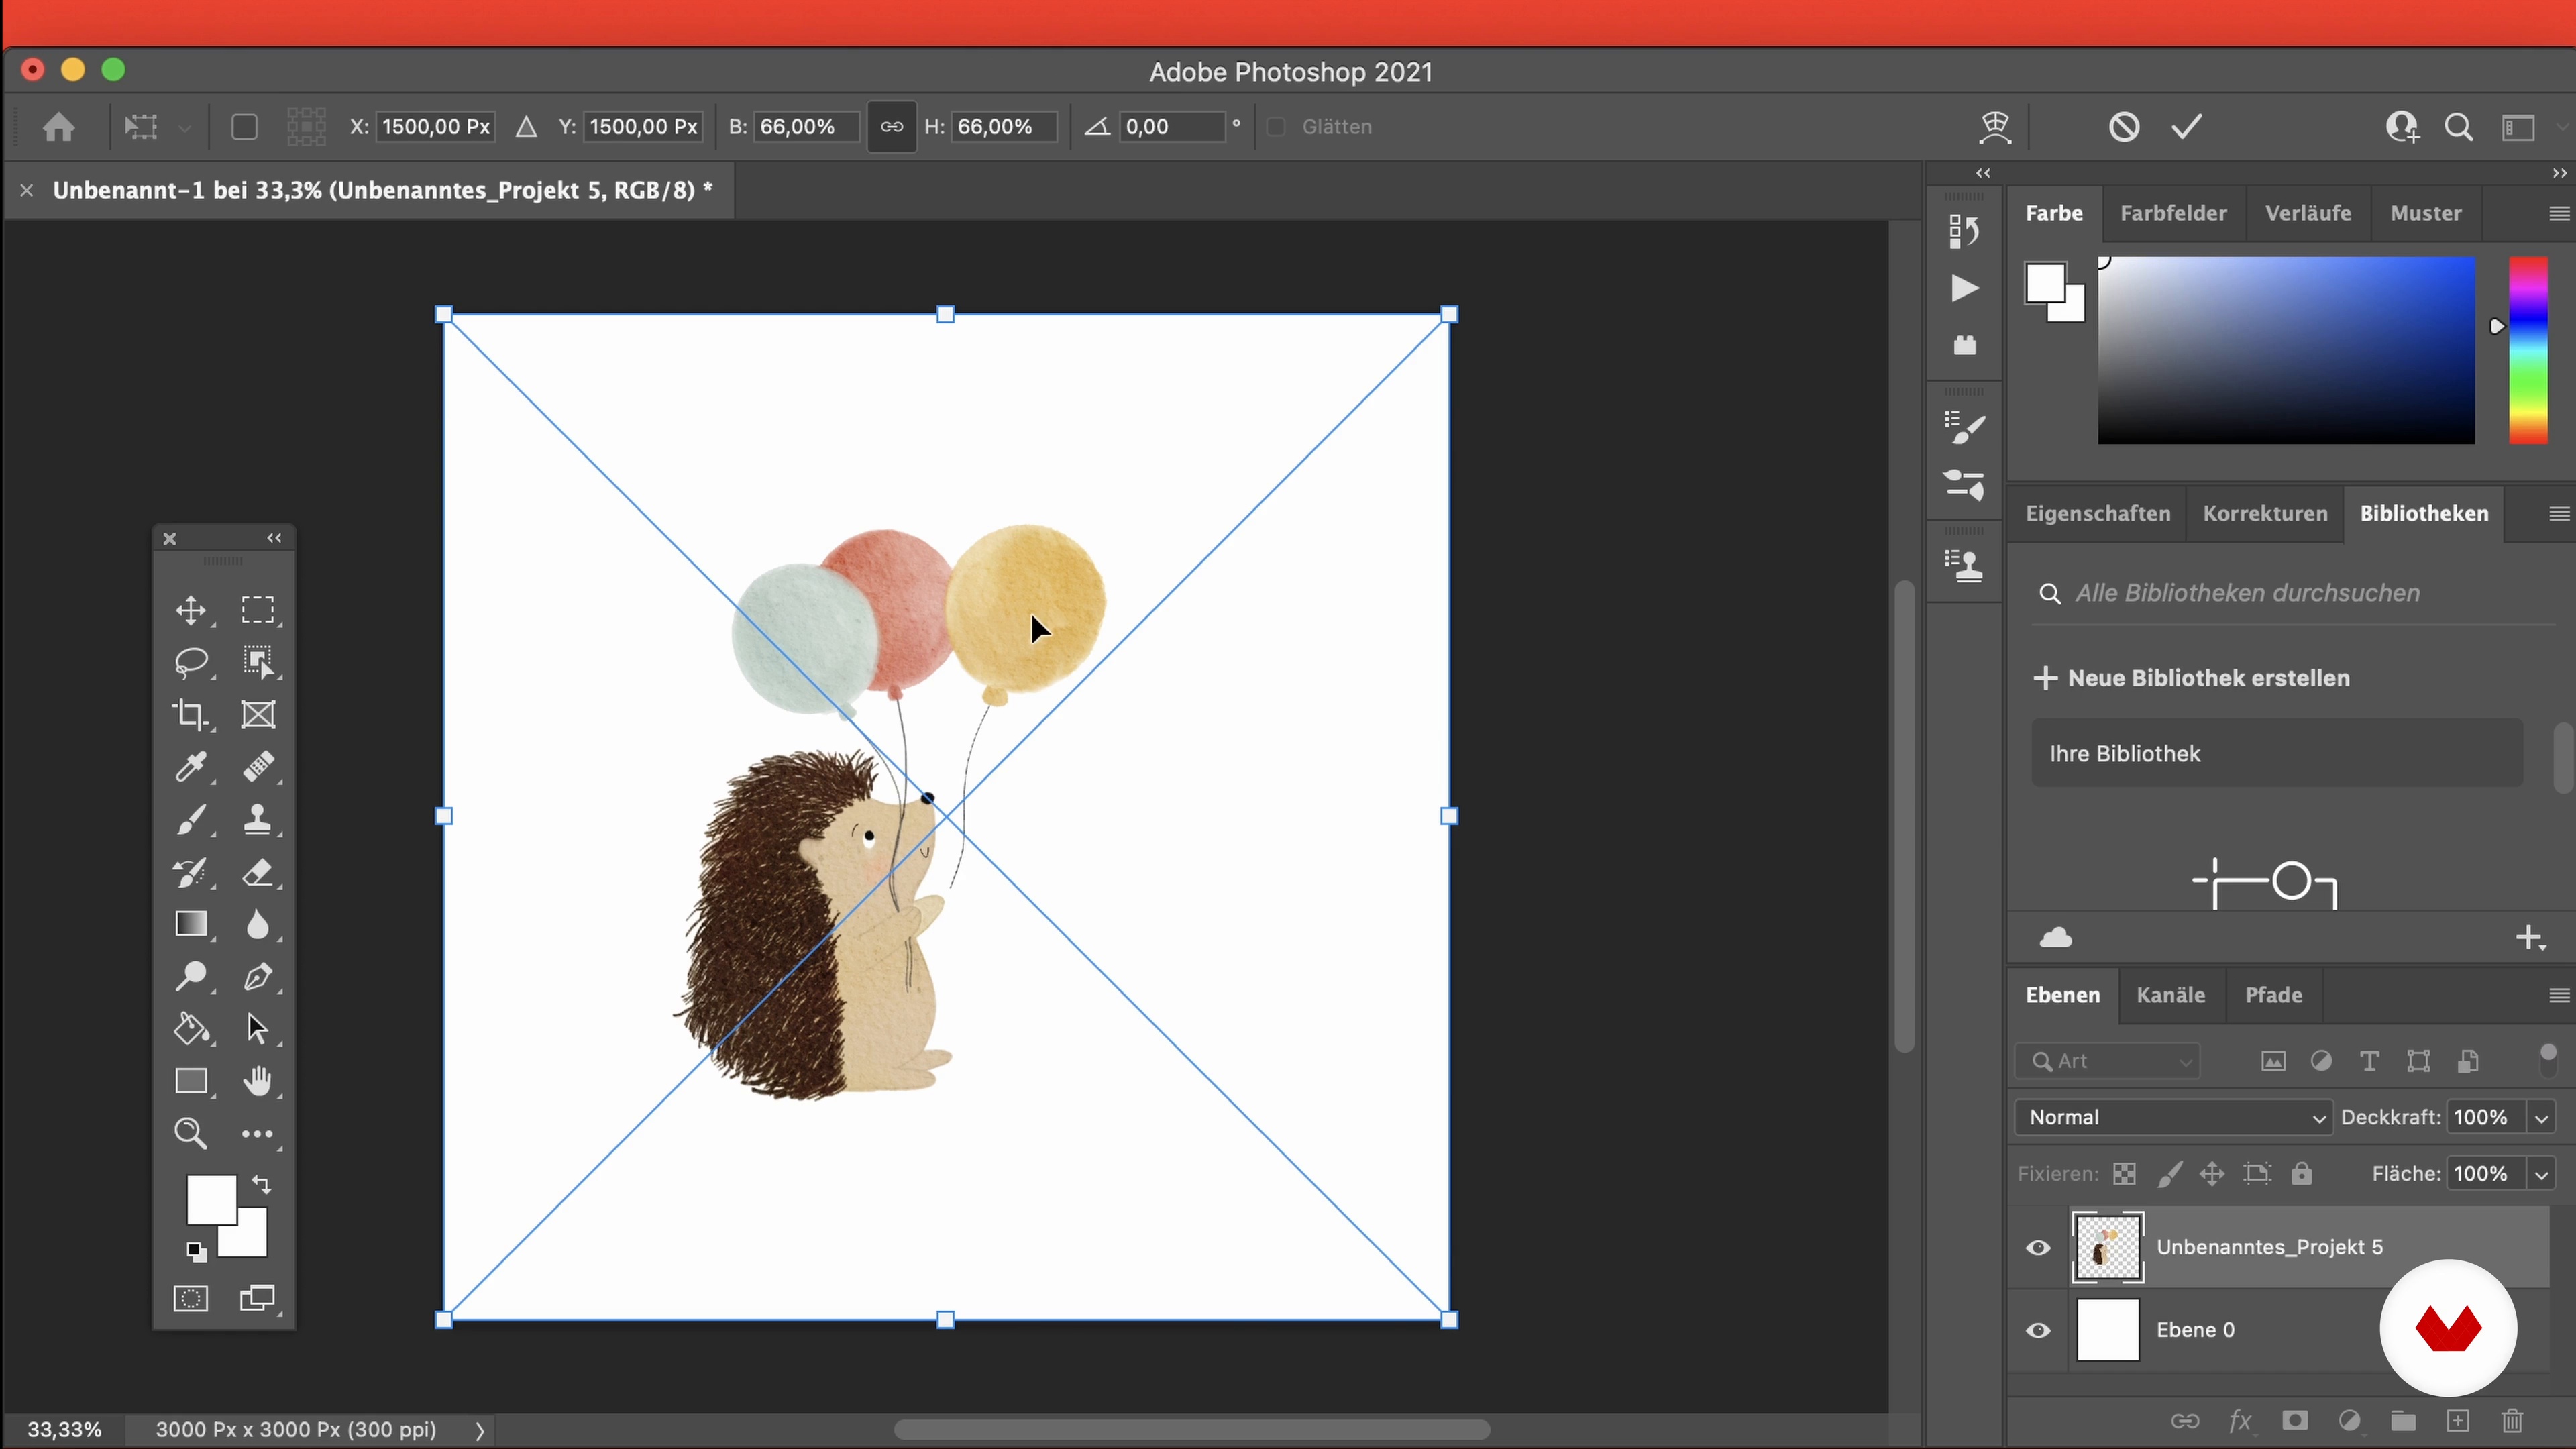Select the Hand tool
Viewport: 2576px width, 1449px height.
click(257, 1081)
